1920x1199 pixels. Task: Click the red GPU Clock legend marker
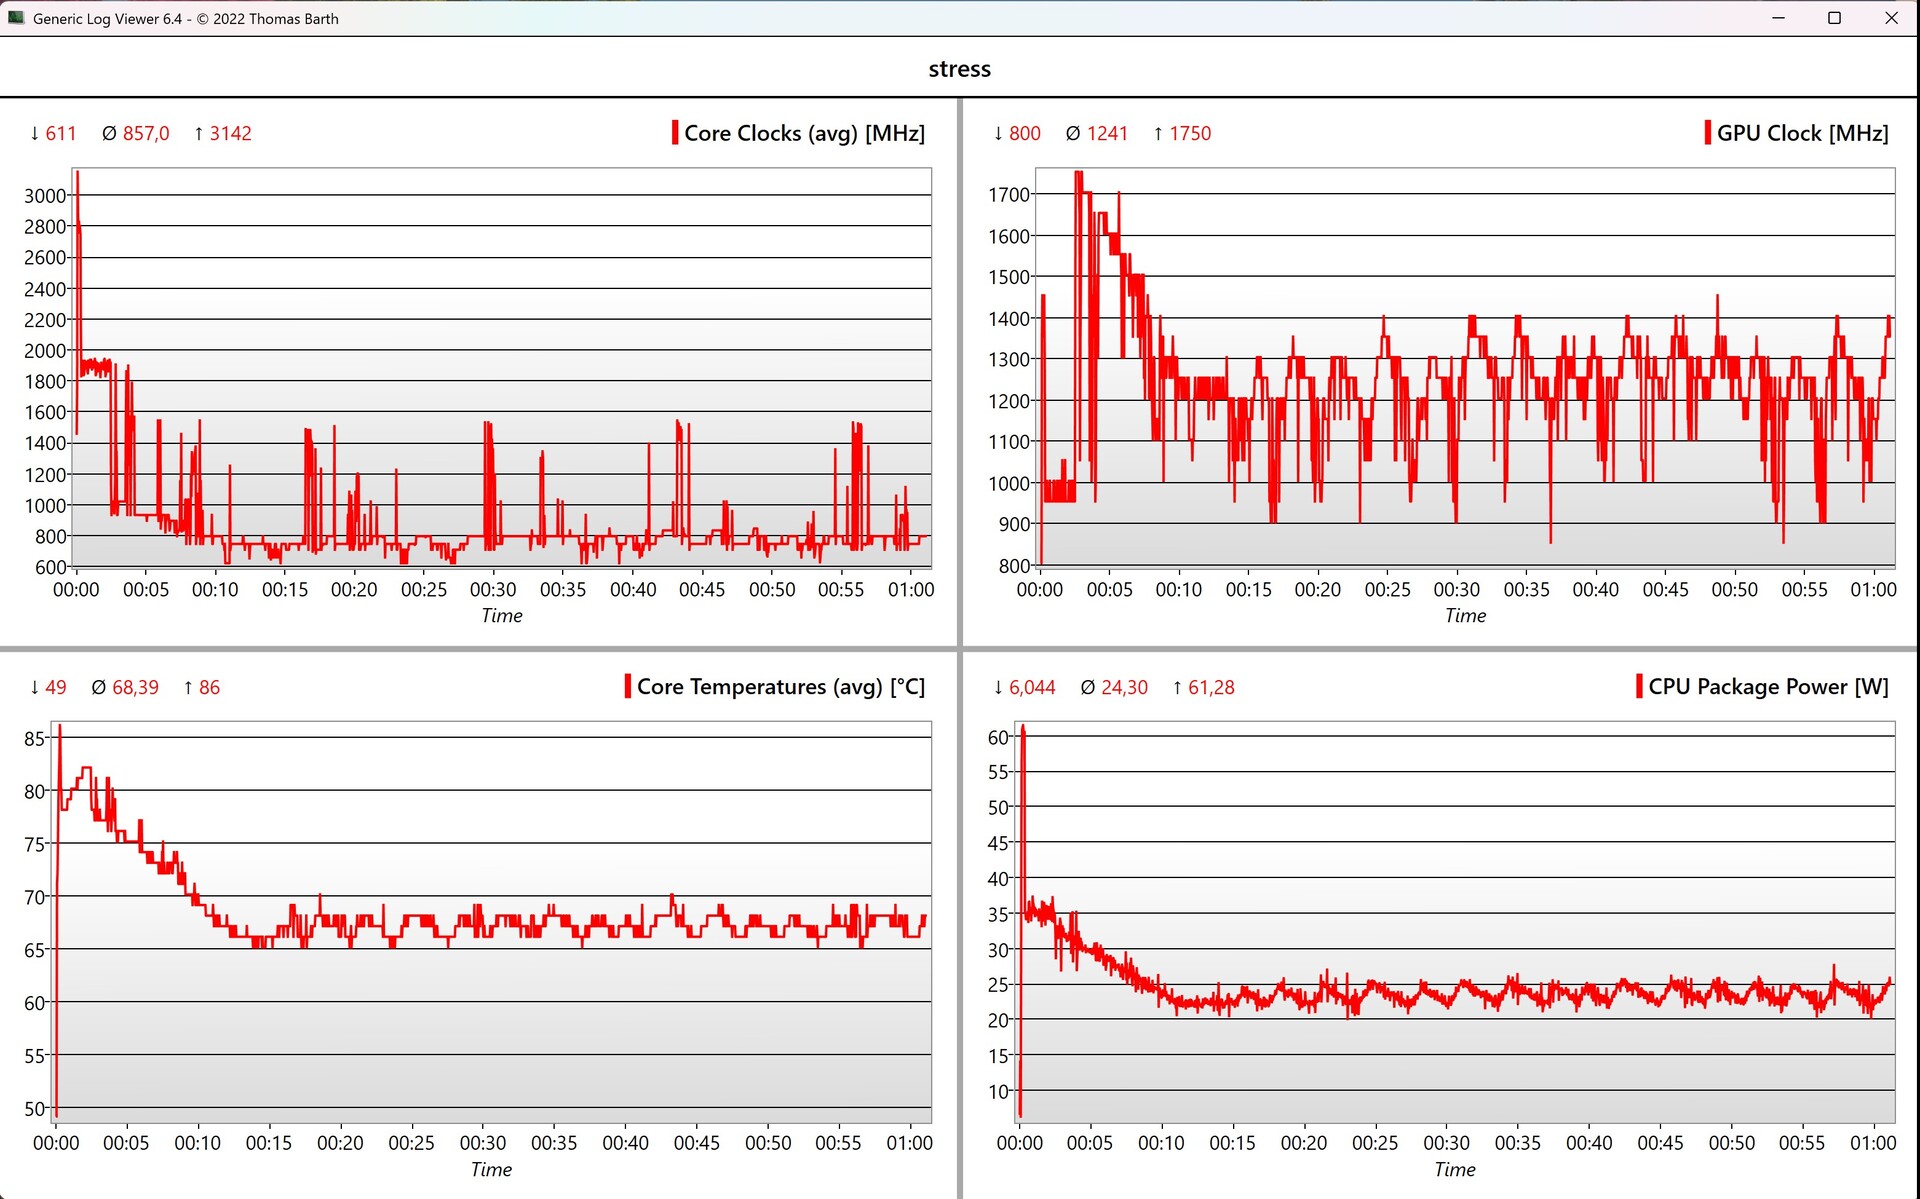tap(1708, 133)
